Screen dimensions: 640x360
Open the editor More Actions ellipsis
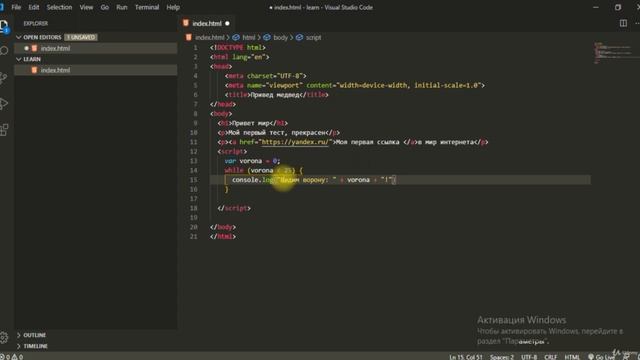[x=637, y=23]
